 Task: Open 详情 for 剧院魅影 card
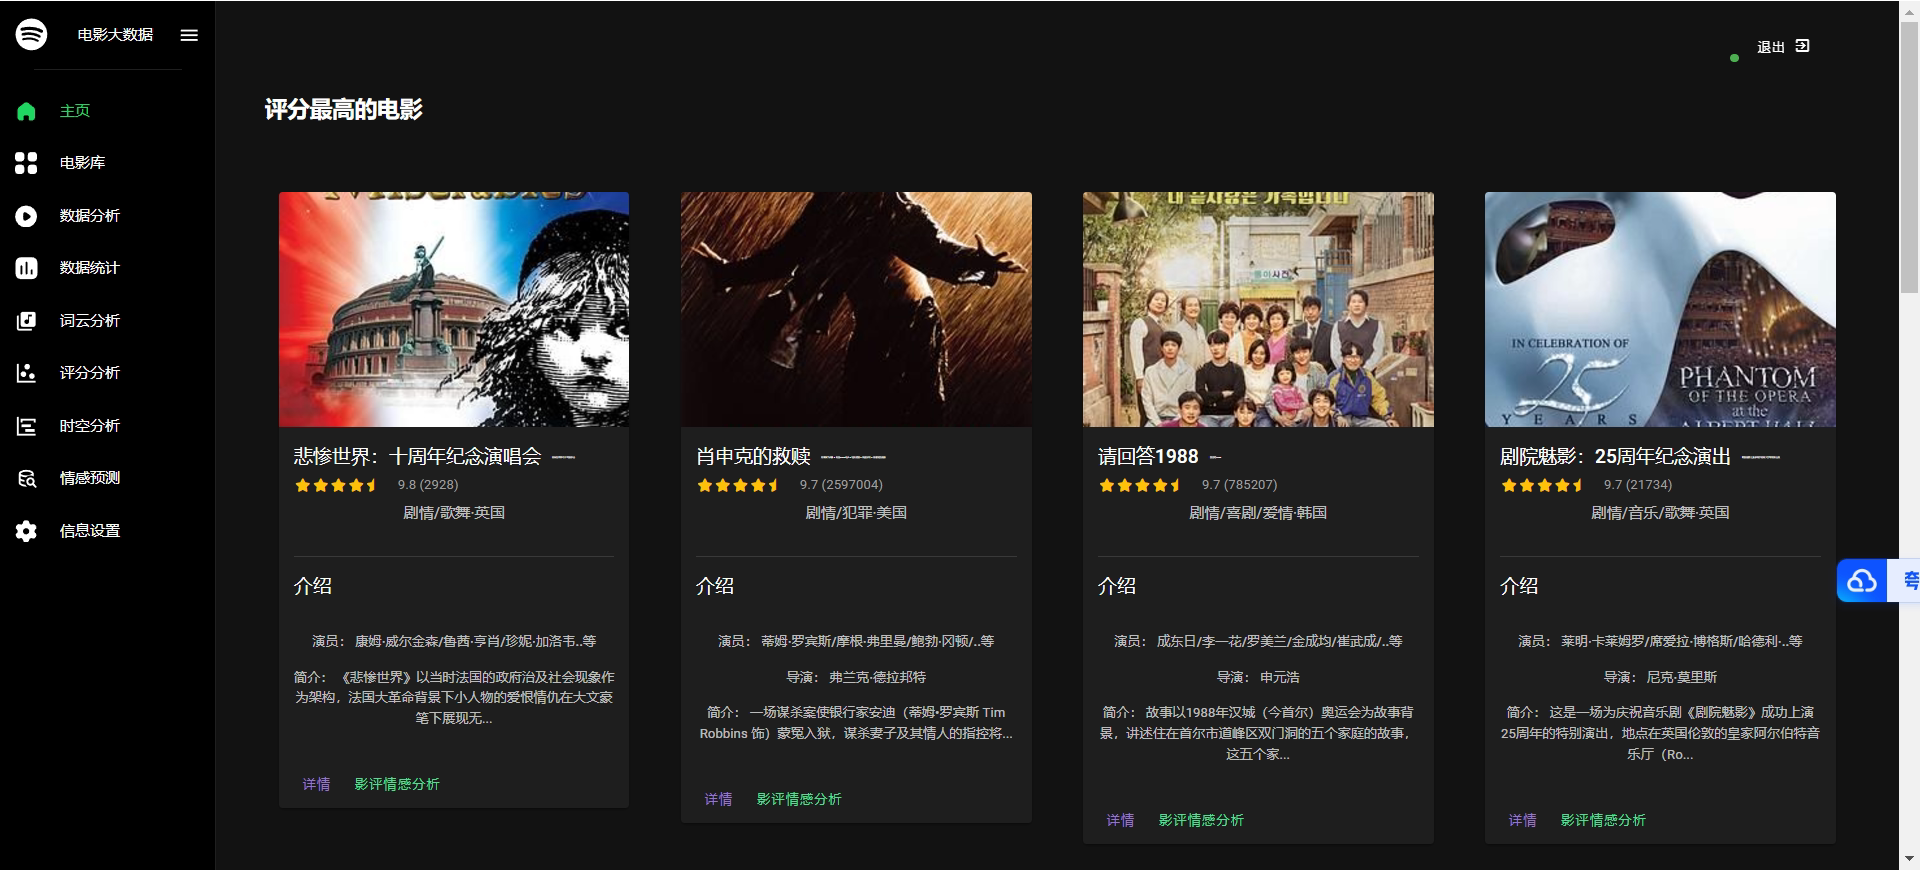coord(1522,820)
